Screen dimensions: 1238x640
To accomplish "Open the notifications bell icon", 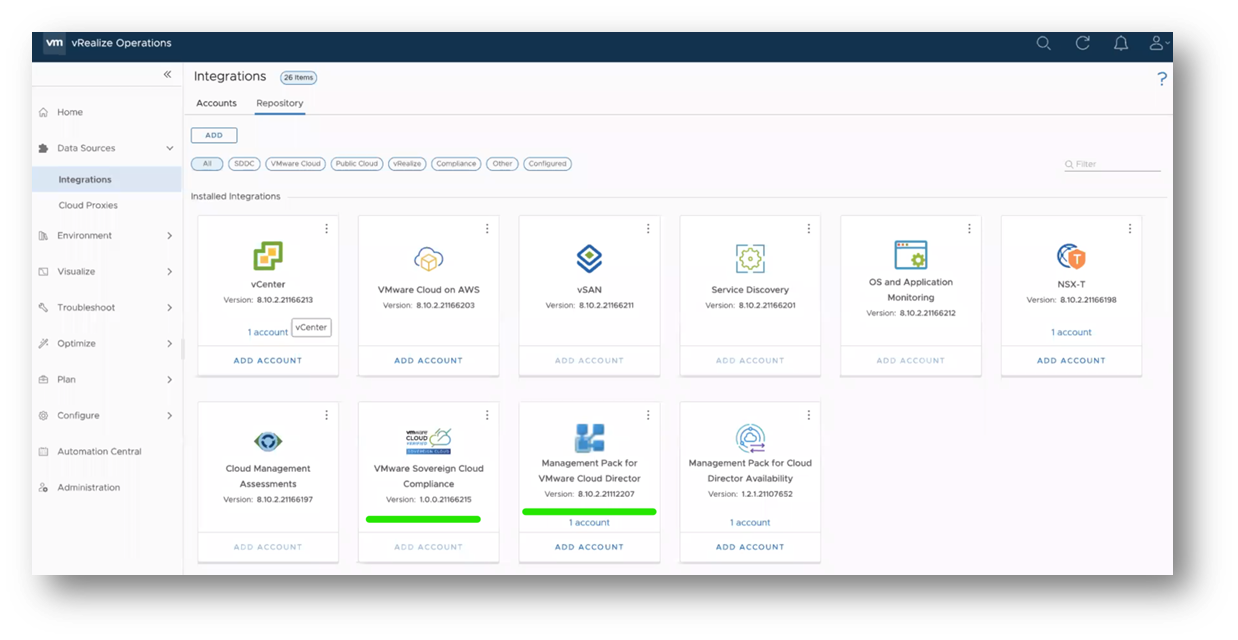I will [x=1121, y=43].
